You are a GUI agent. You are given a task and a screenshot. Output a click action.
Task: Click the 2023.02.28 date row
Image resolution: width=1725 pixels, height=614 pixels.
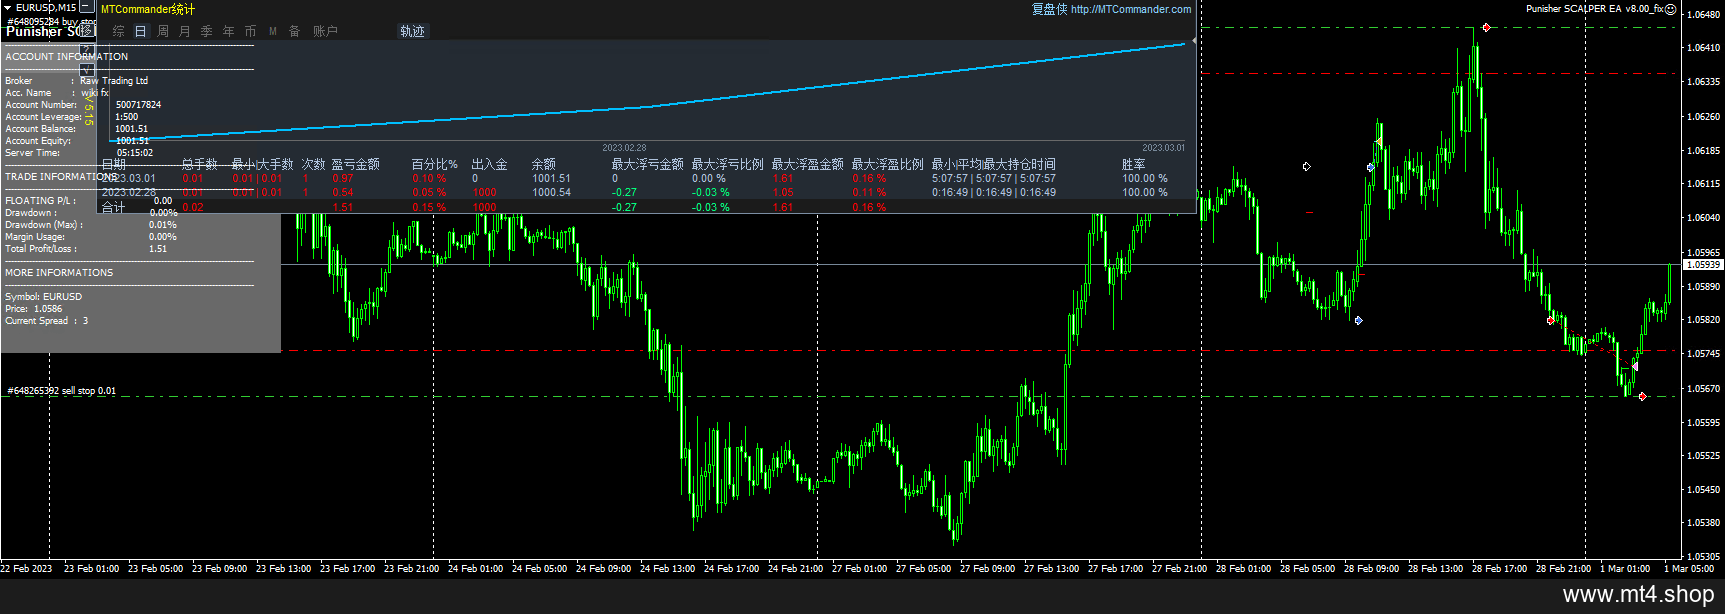point(129,193)
